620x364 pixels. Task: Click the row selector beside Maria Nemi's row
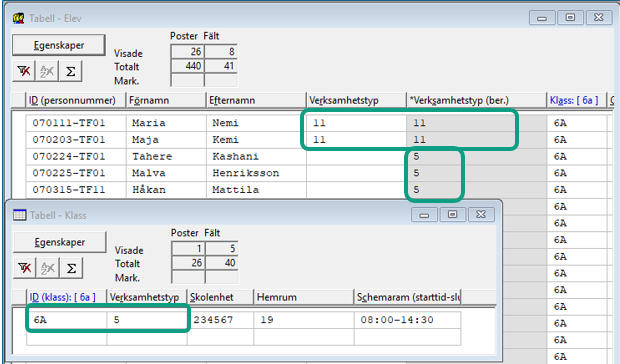[19, 123]
